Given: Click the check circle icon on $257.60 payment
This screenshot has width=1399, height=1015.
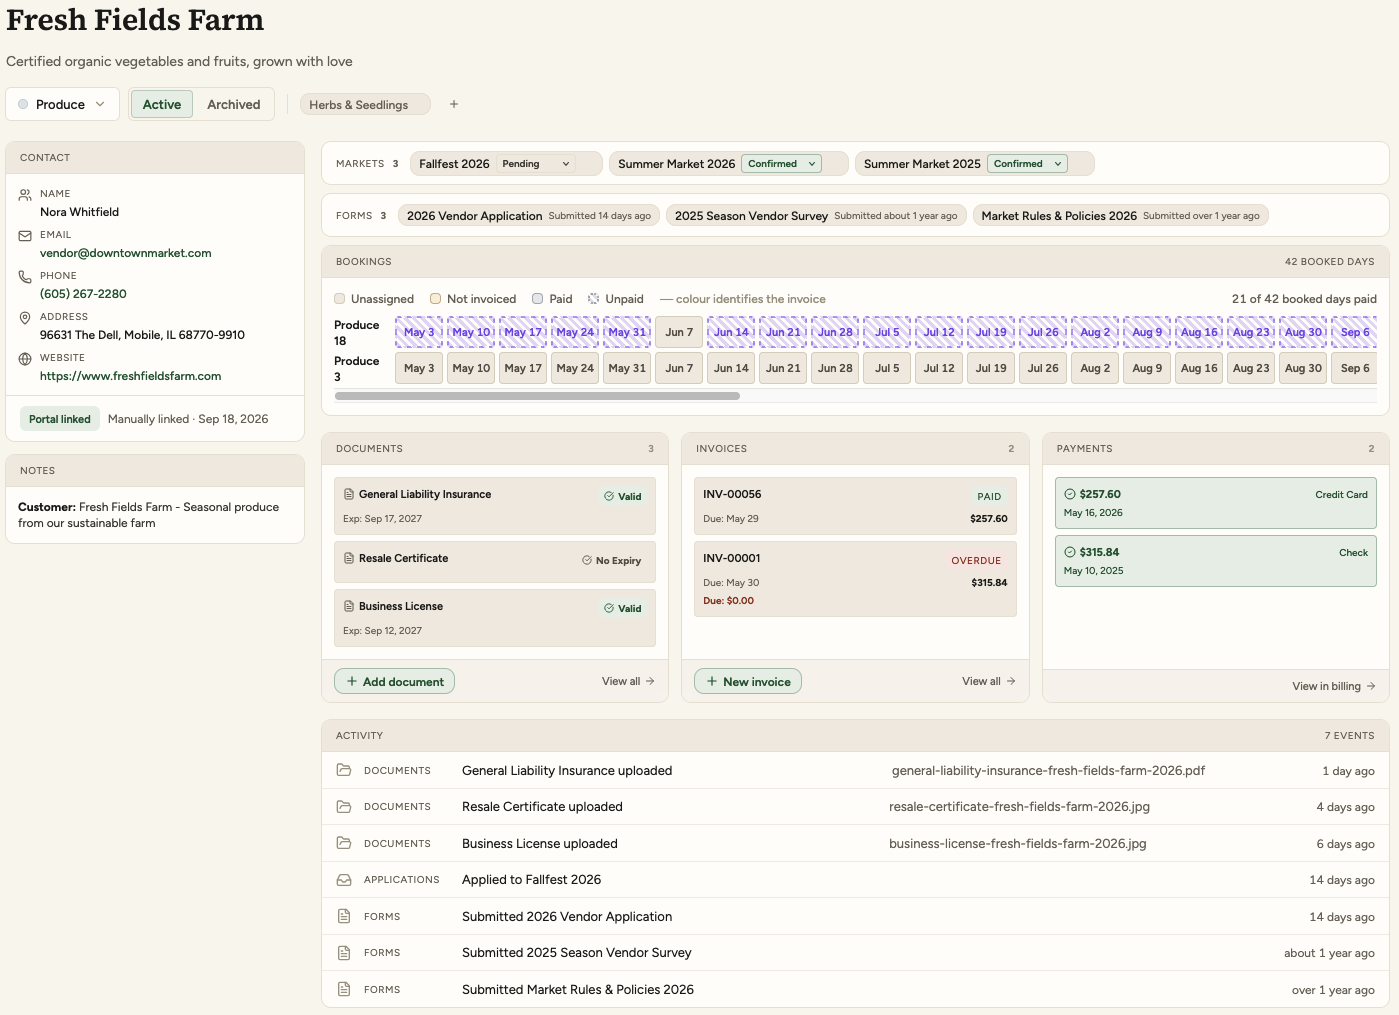Looking at the screenshot, I should click(1070, 494).
